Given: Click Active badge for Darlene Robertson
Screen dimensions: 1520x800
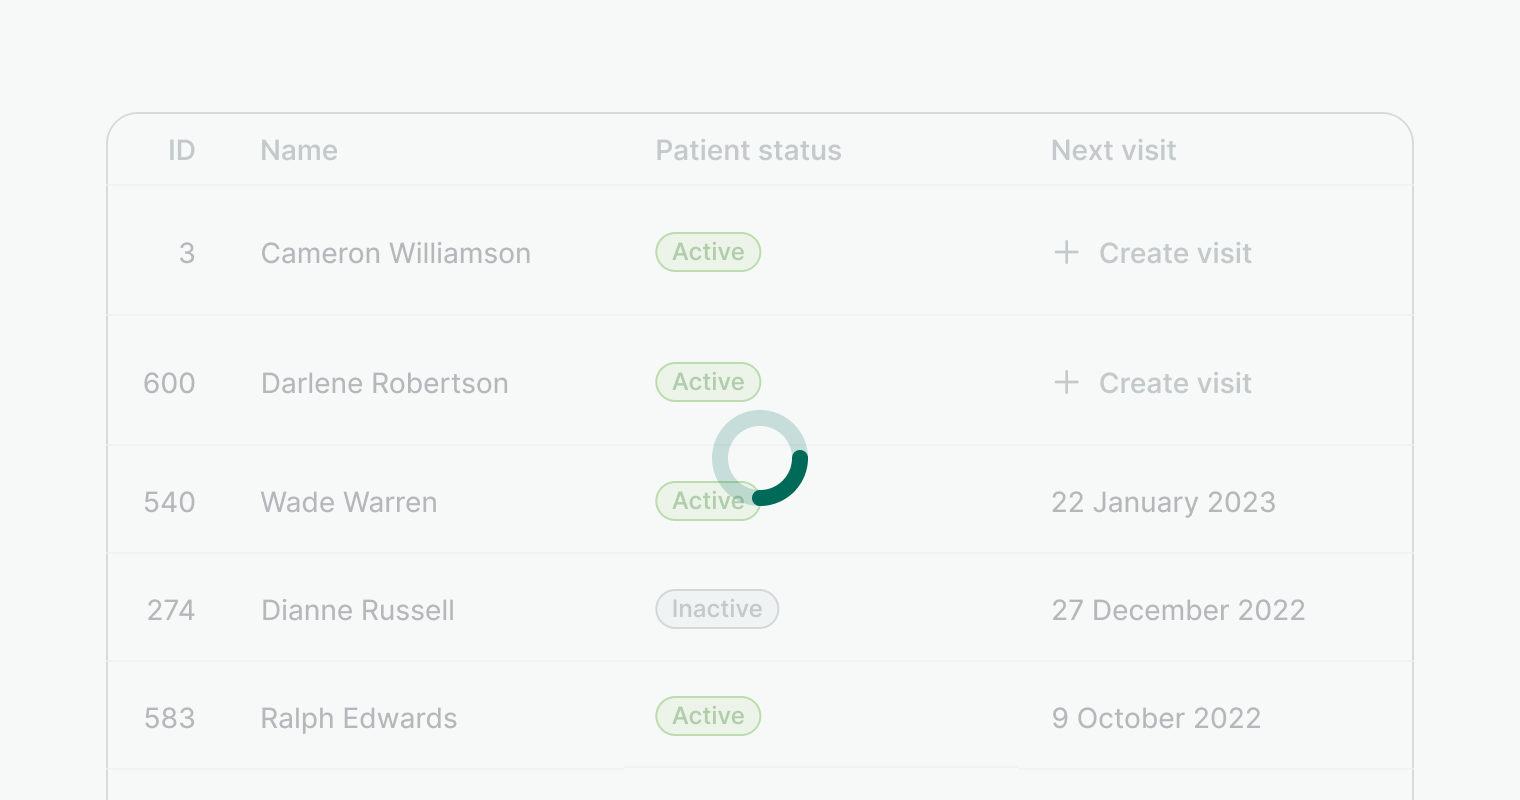Looking at the screenshot, I should tap(708, 382).
